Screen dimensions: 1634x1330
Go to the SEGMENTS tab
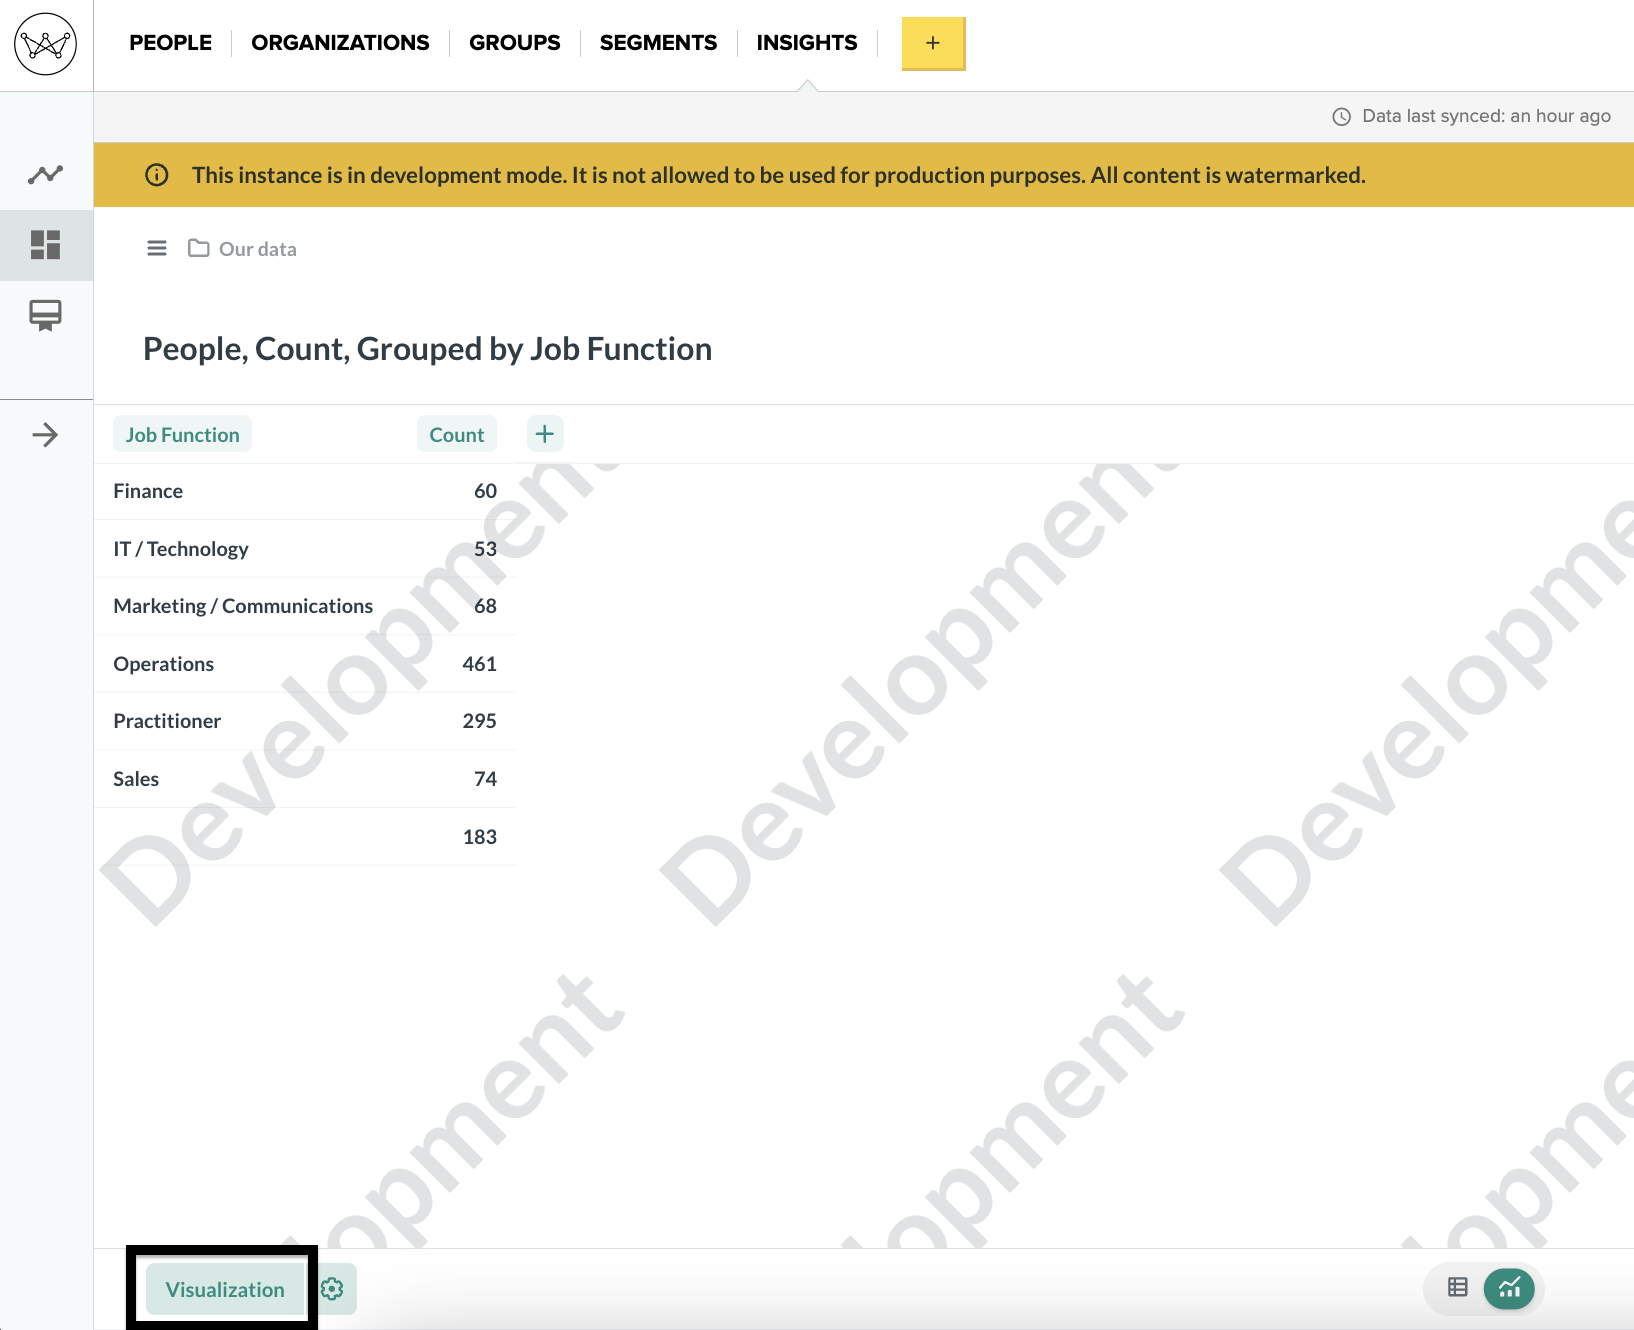pyautogui.click(x=658, y=43)
